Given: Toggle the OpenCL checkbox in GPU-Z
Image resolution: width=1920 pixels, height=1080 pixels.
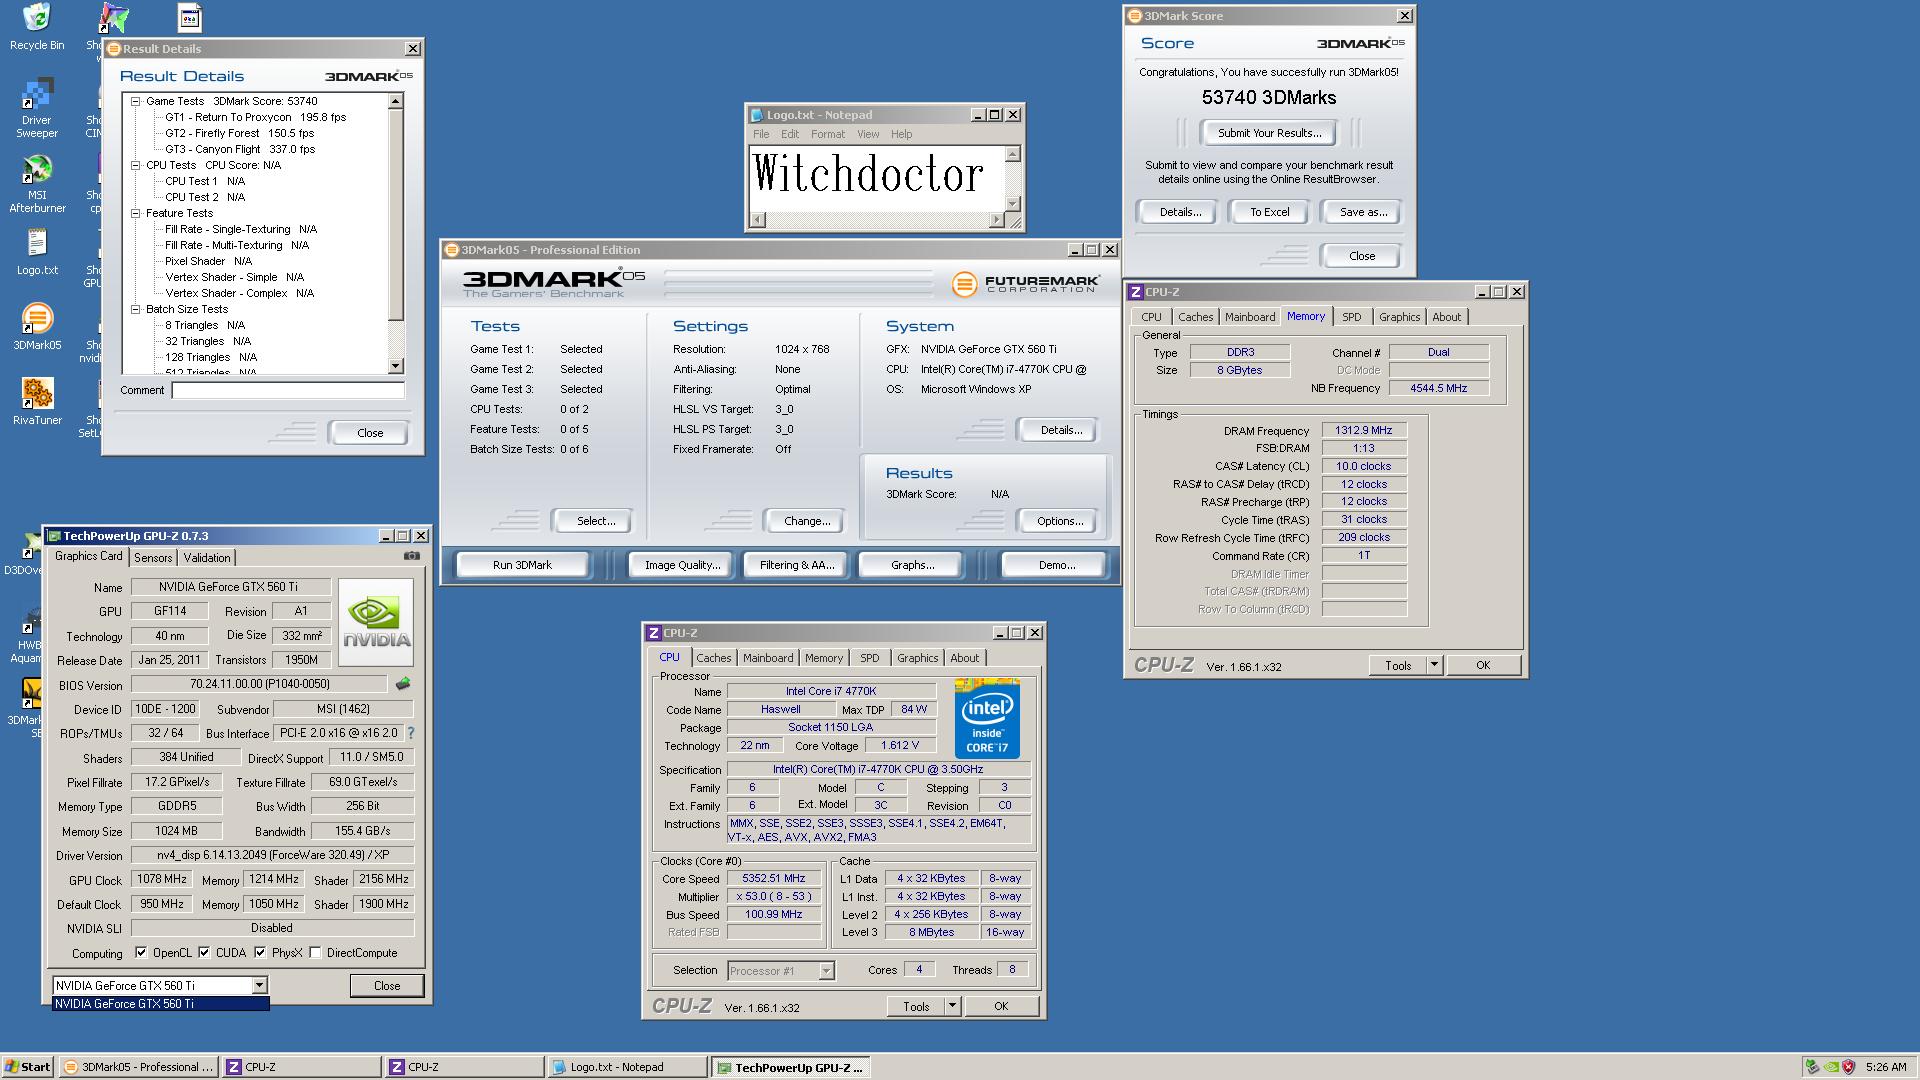Looking at the screenshot, I should (x=141, y=953).
